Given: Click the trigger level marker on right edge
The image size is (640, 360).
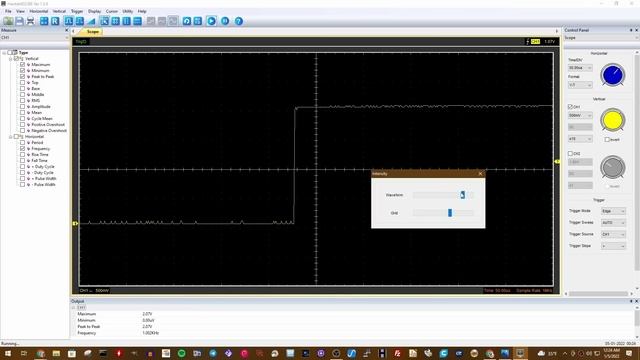Looking at the screenshot, I should 557,162.
